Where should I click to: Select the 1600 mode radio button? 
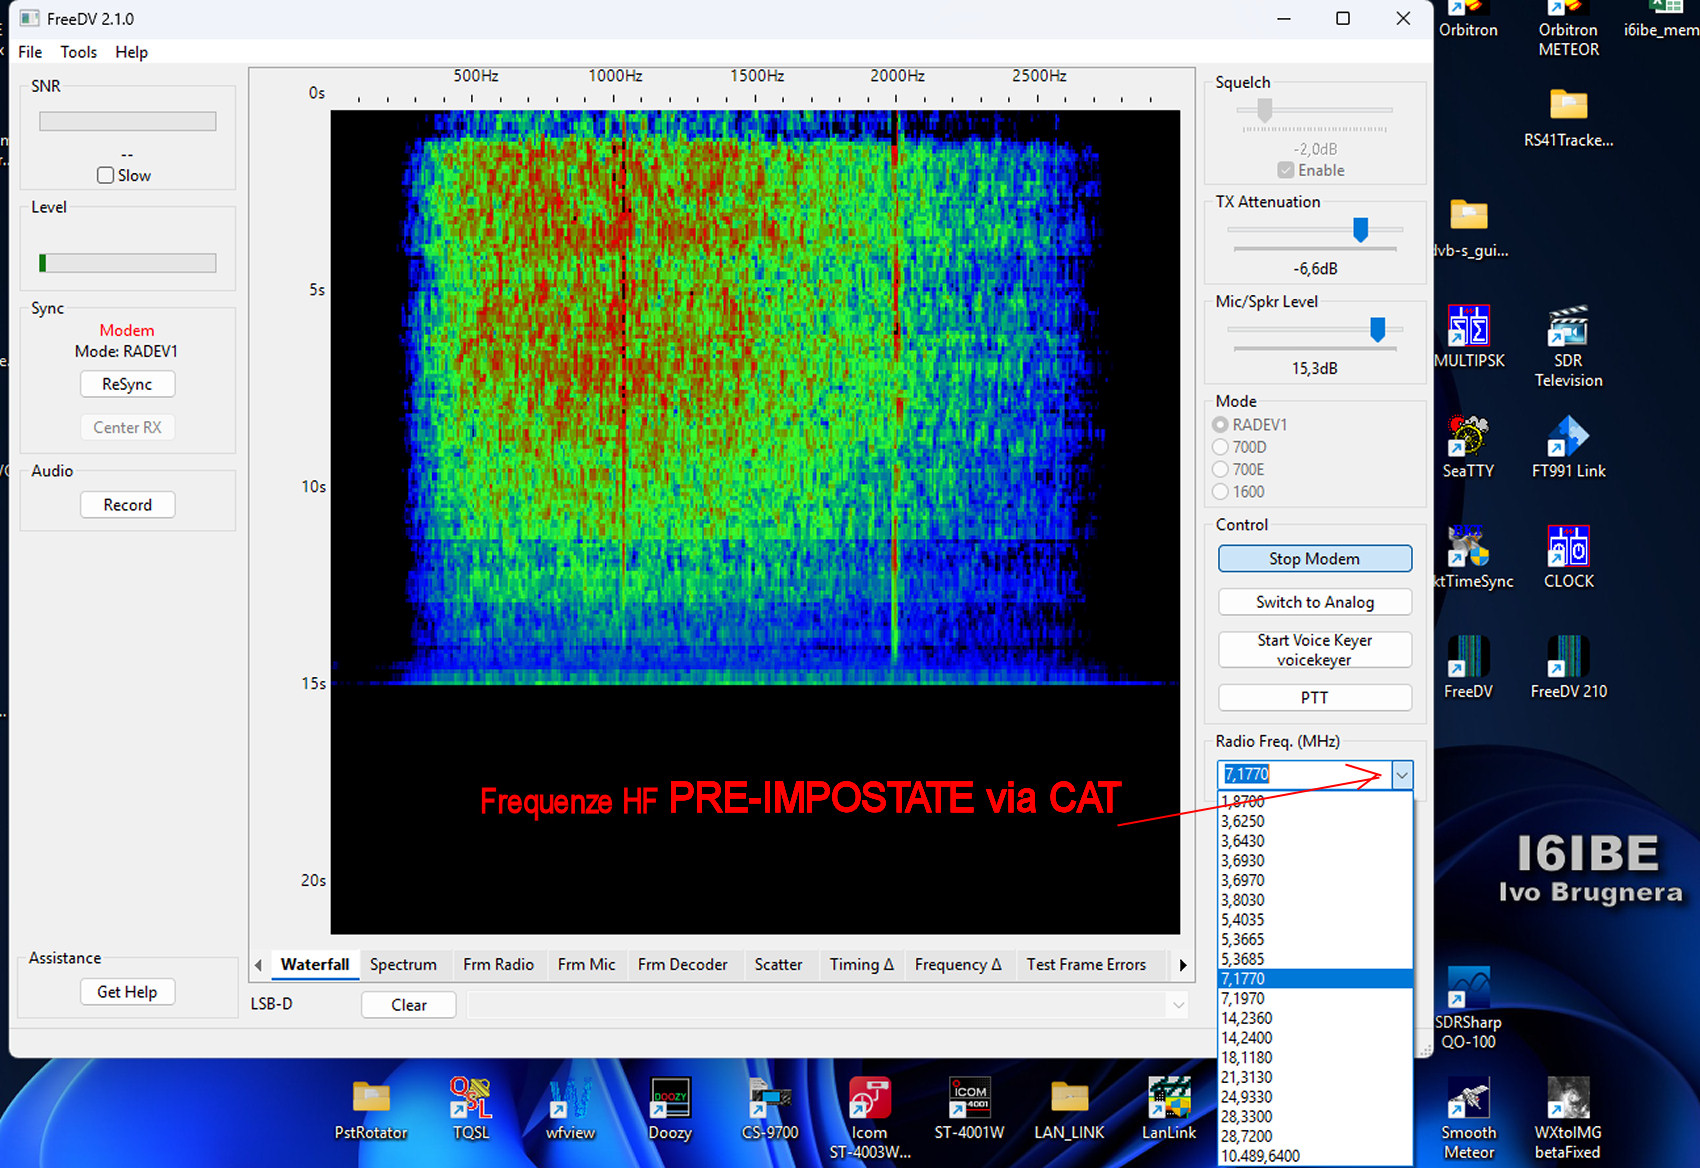click(1220, 492)
